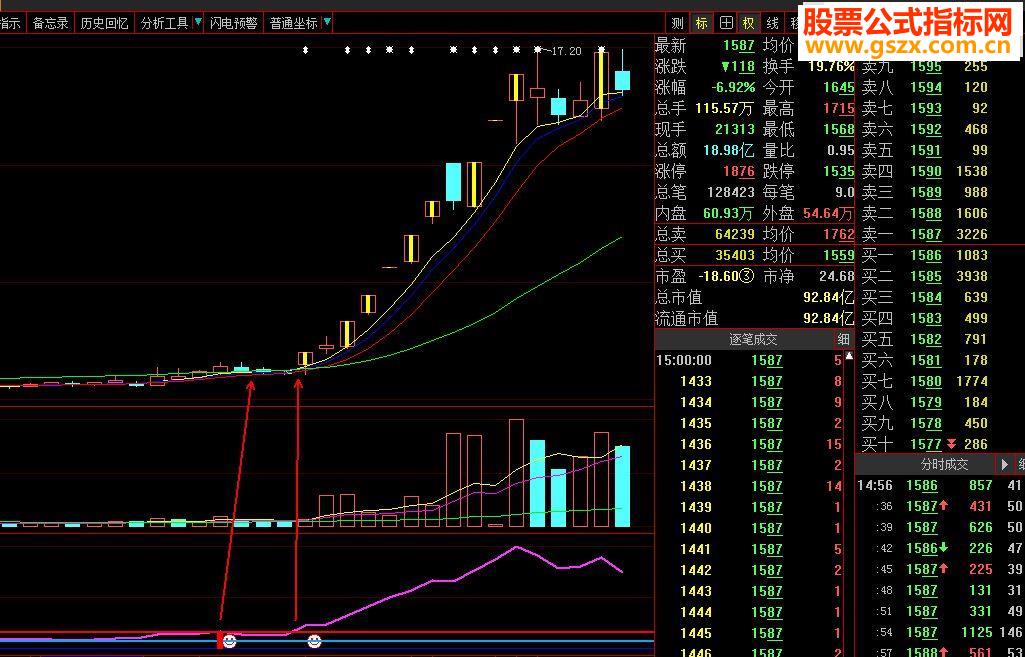Select the :42 trade row with 1586
This screenshot has height=657, width=1025.
click(940, 548)
